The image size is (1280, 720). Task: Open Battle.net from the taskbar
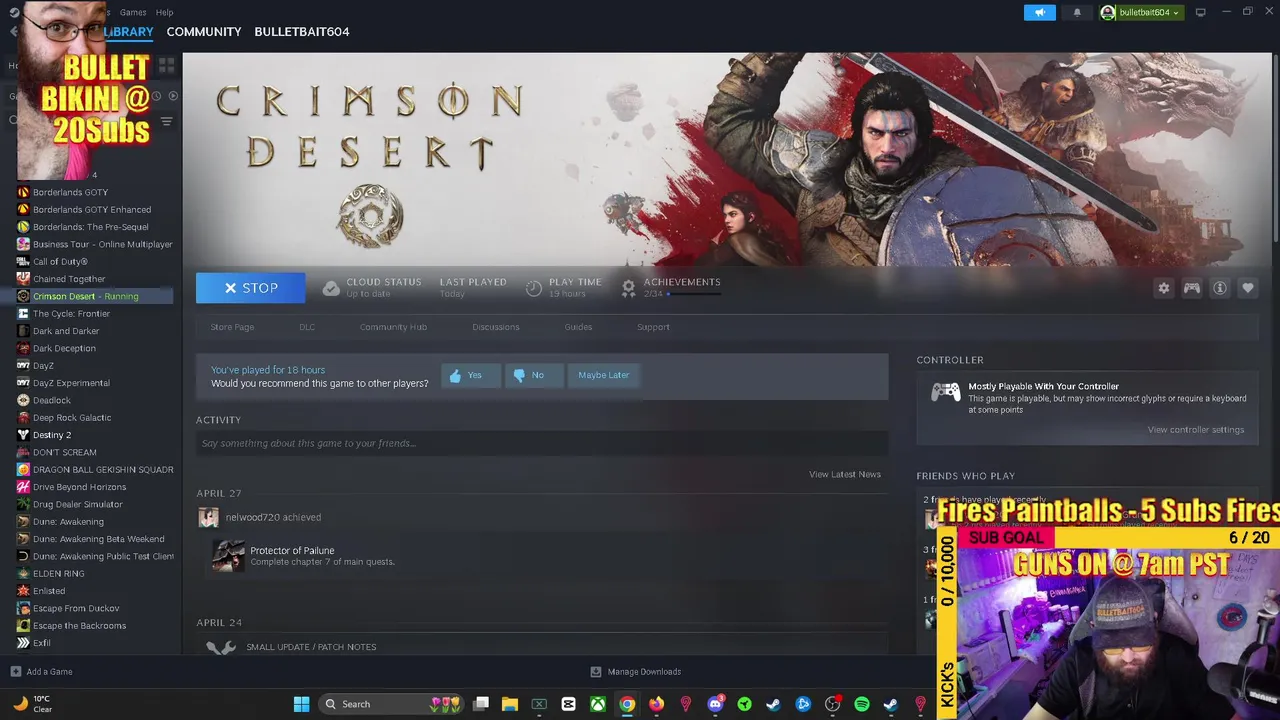pyautogui.click(x=803, y=704)
